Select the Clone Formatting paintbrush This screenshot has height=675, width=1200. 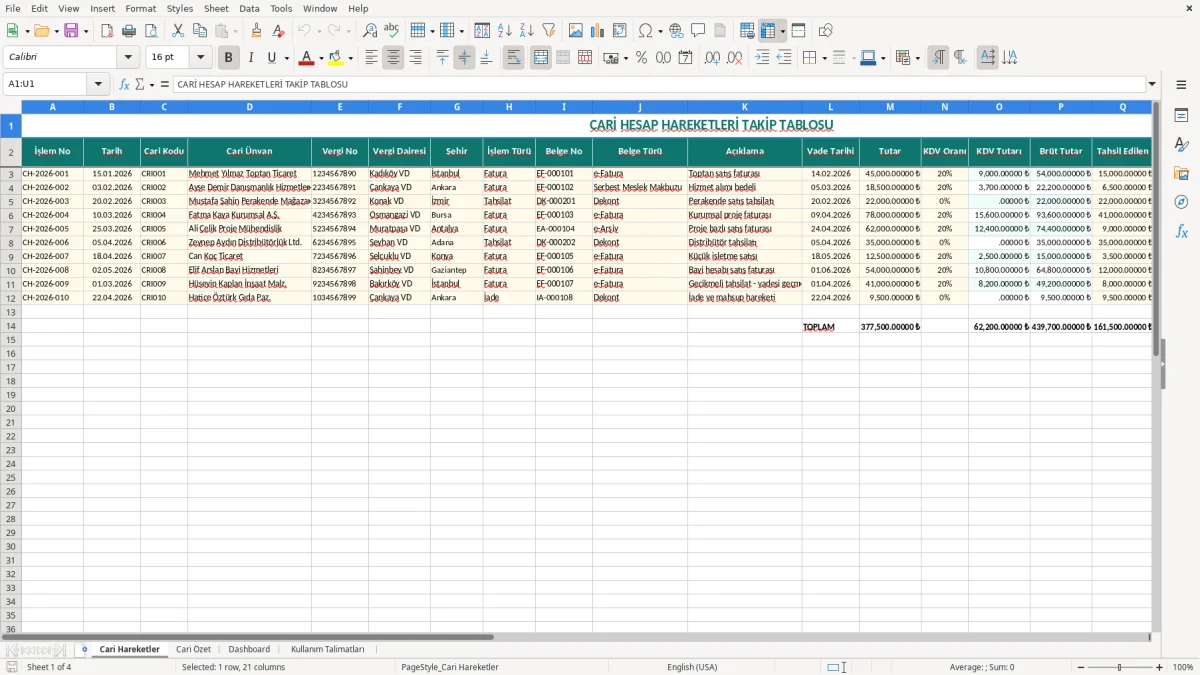[x=257, y=31]
